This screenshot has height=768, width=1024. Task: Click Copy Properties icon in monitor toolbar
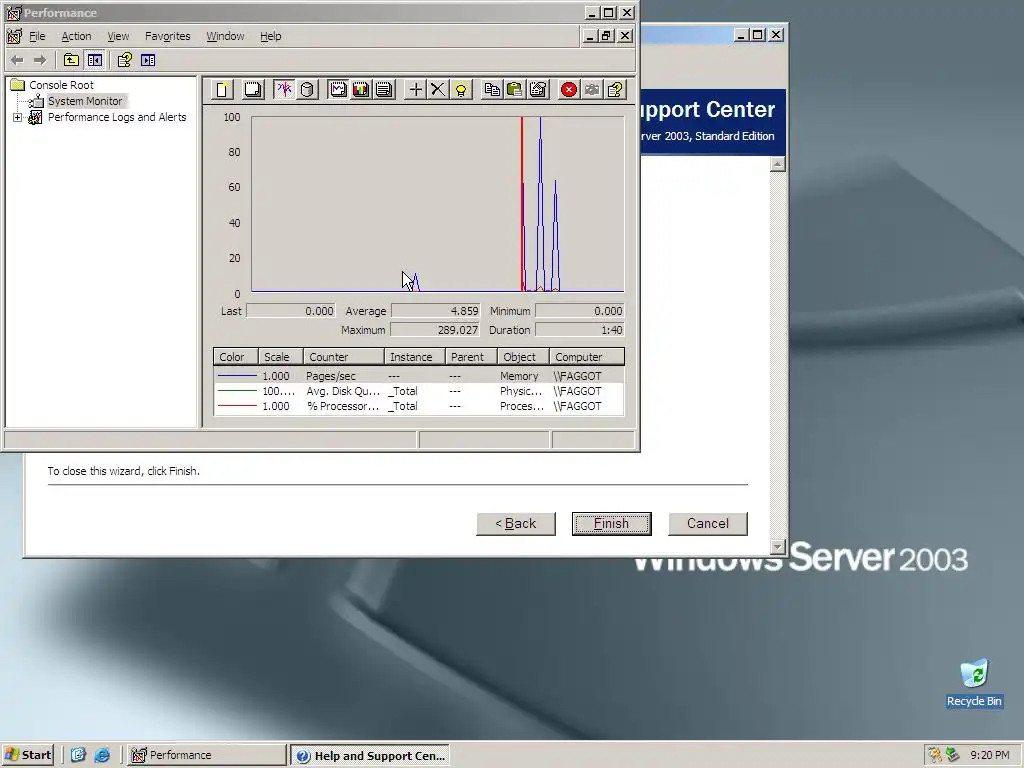[492, 89]
